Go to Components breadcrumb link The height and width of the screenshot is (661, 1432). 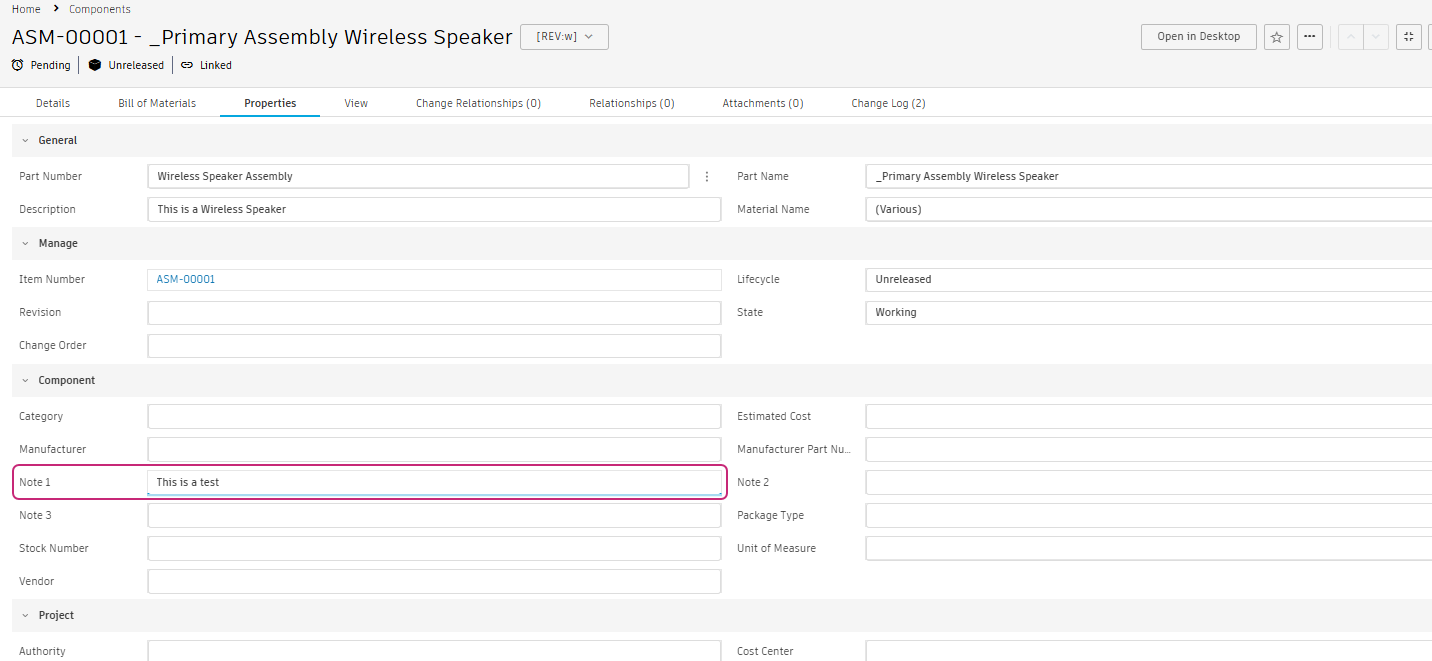pyautogui.click(x=100, y=9)
